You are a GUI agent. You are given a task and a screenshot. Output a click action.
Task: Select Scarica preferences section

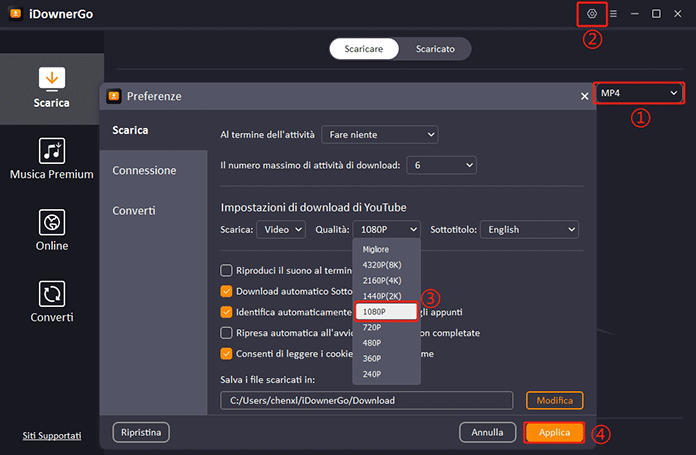[x=154, y=130]
